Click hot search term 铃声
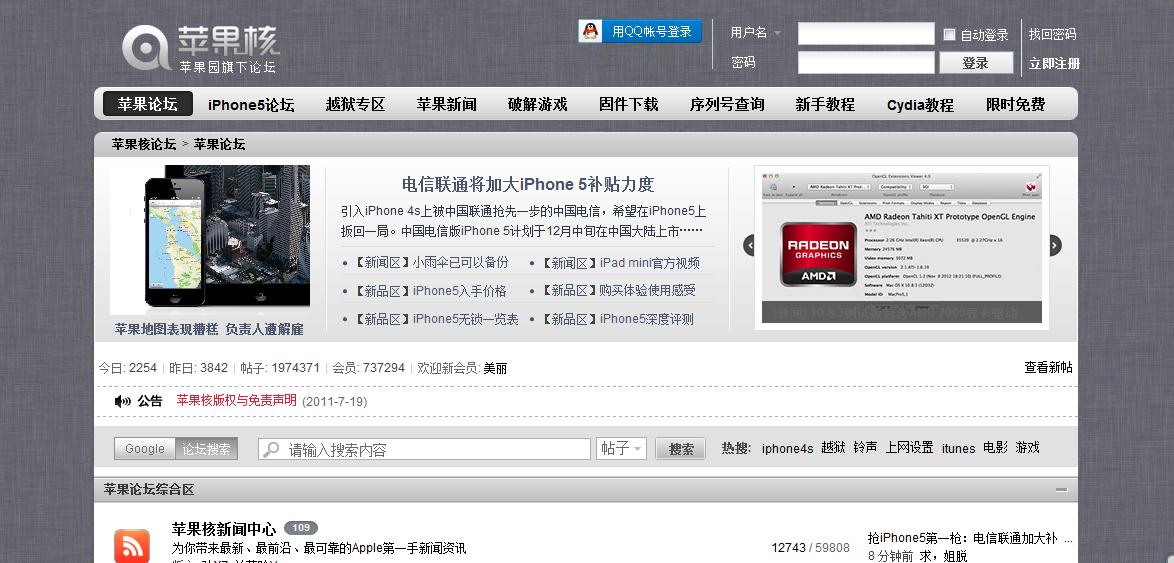 (866, 448)
